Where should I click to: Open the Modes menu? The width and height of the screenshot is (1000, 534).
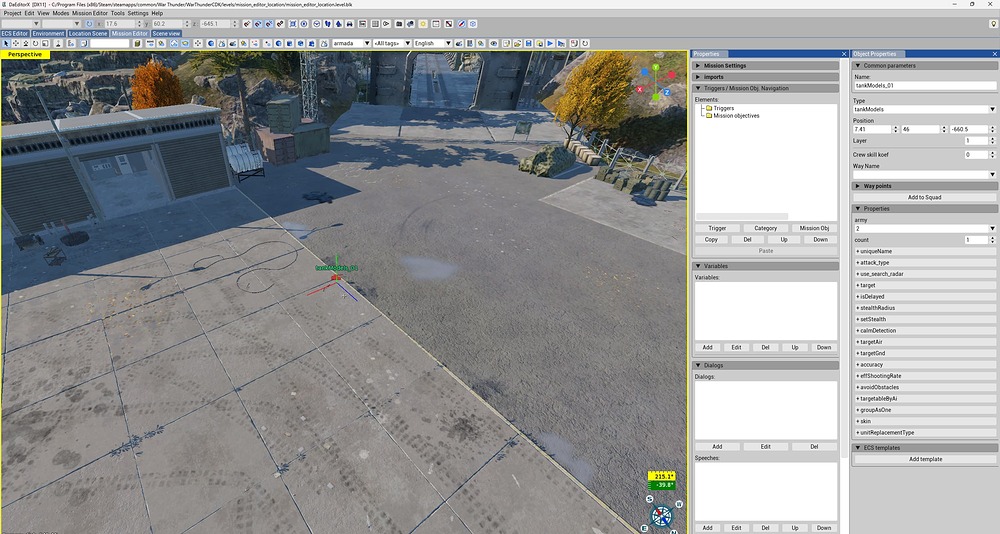[x=61, y=13]
